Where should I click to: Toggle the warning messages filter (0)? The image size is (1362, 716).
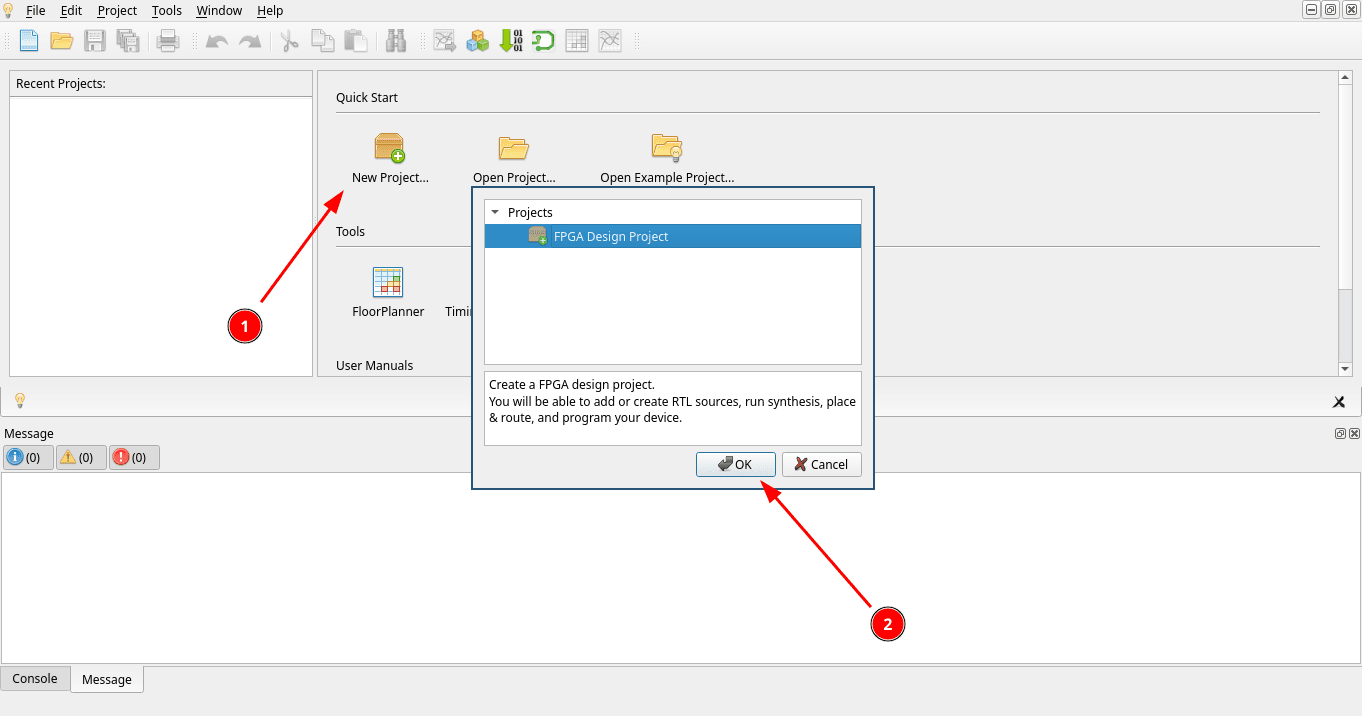(81, 458)
